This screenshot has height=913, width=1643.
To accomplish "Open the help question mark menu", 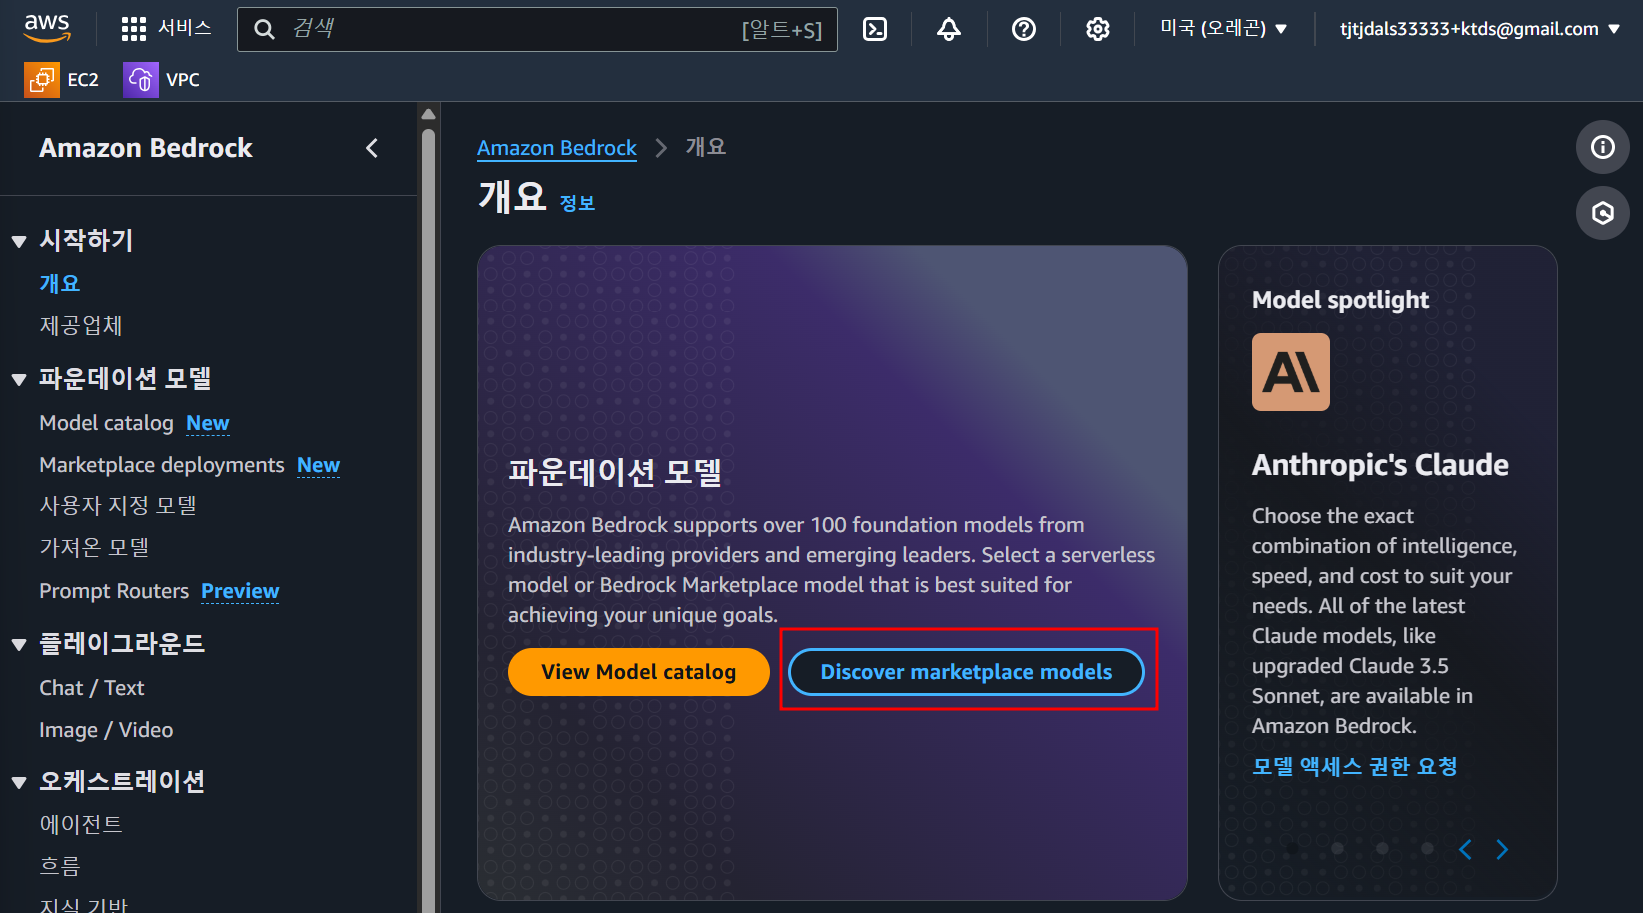I will coord(1024,29).
